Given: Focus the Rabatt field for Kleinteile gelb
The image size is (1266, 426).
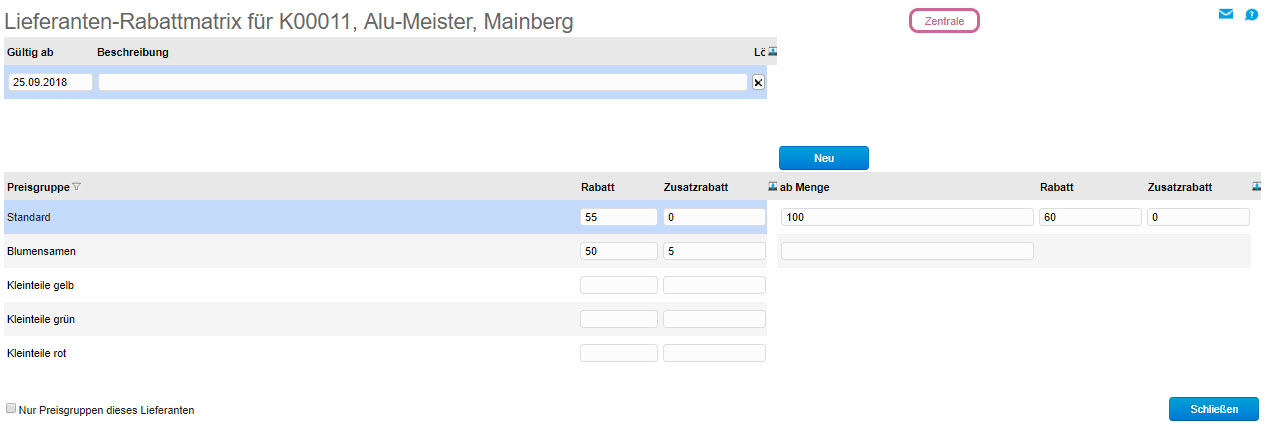Looking at the screenshot, I should (618, 285).
